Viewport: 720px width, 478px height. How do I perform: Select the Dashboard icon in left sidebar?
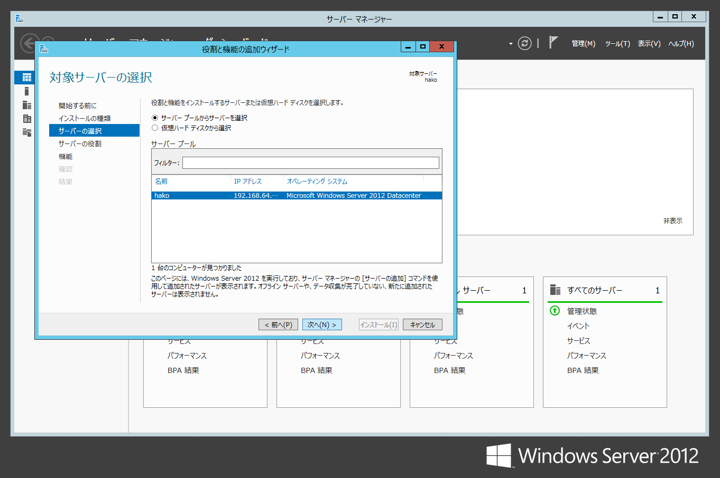[27, 77]
